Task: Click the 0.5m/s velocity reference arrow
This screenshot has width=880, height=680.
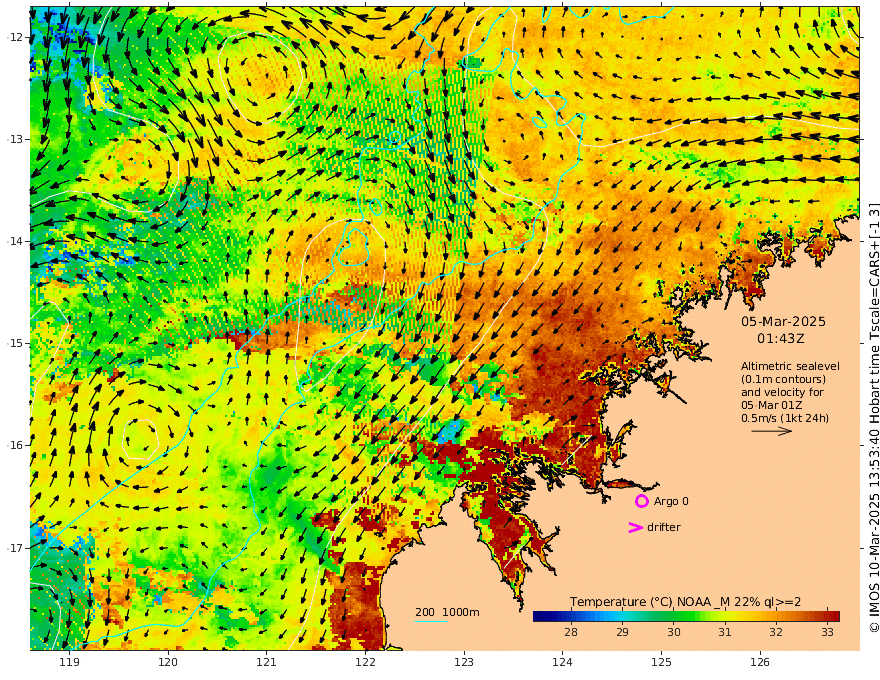Action: [772, 431]
